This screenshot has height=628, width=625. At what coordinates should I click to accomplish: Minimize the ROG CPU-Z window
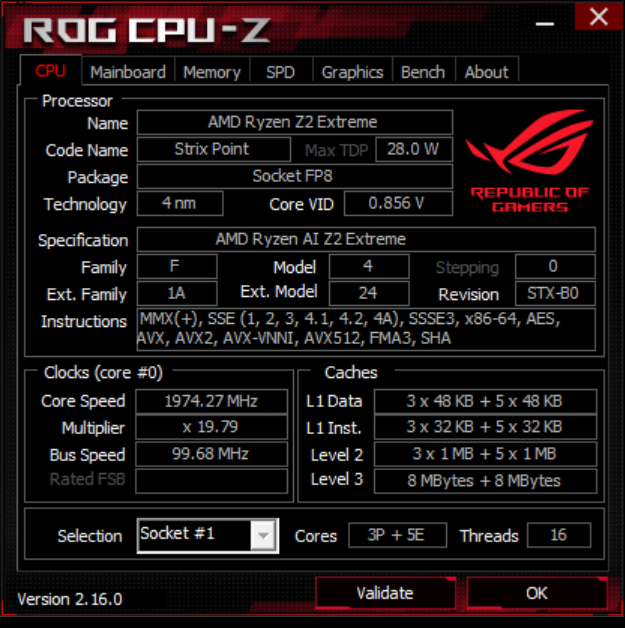pos(545,24)
